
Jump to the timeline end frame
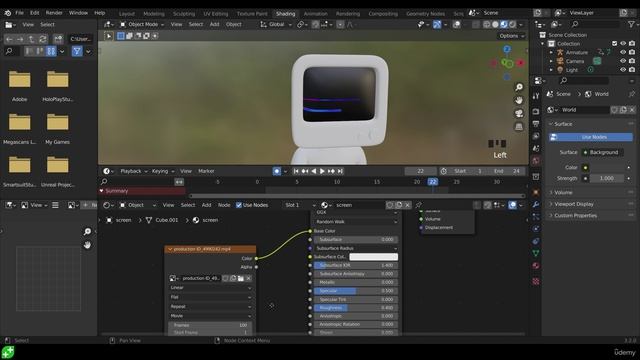(340, 171)
